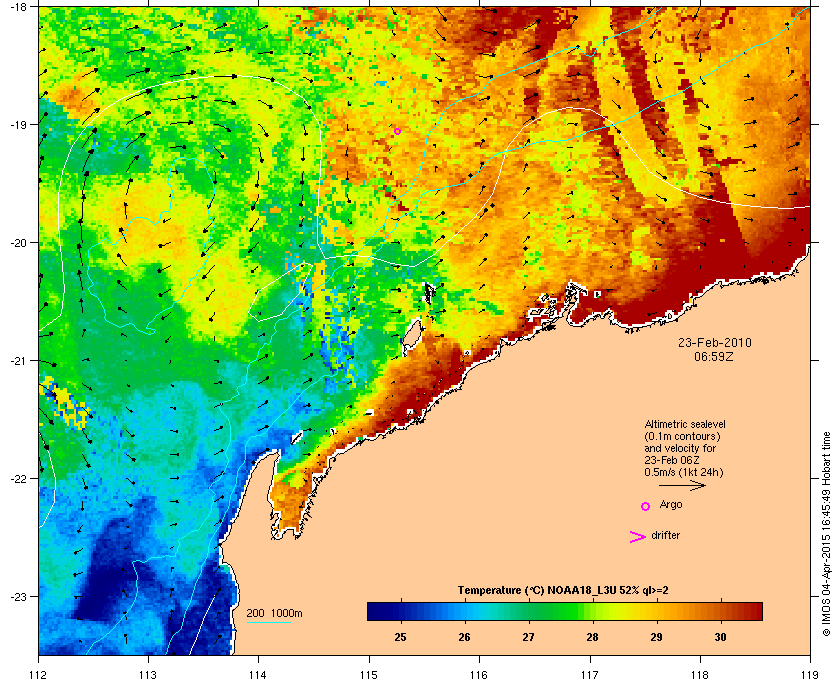Click the colorbar tick label 29
This screenshot has height=680, width=840.
coord(656,637)
